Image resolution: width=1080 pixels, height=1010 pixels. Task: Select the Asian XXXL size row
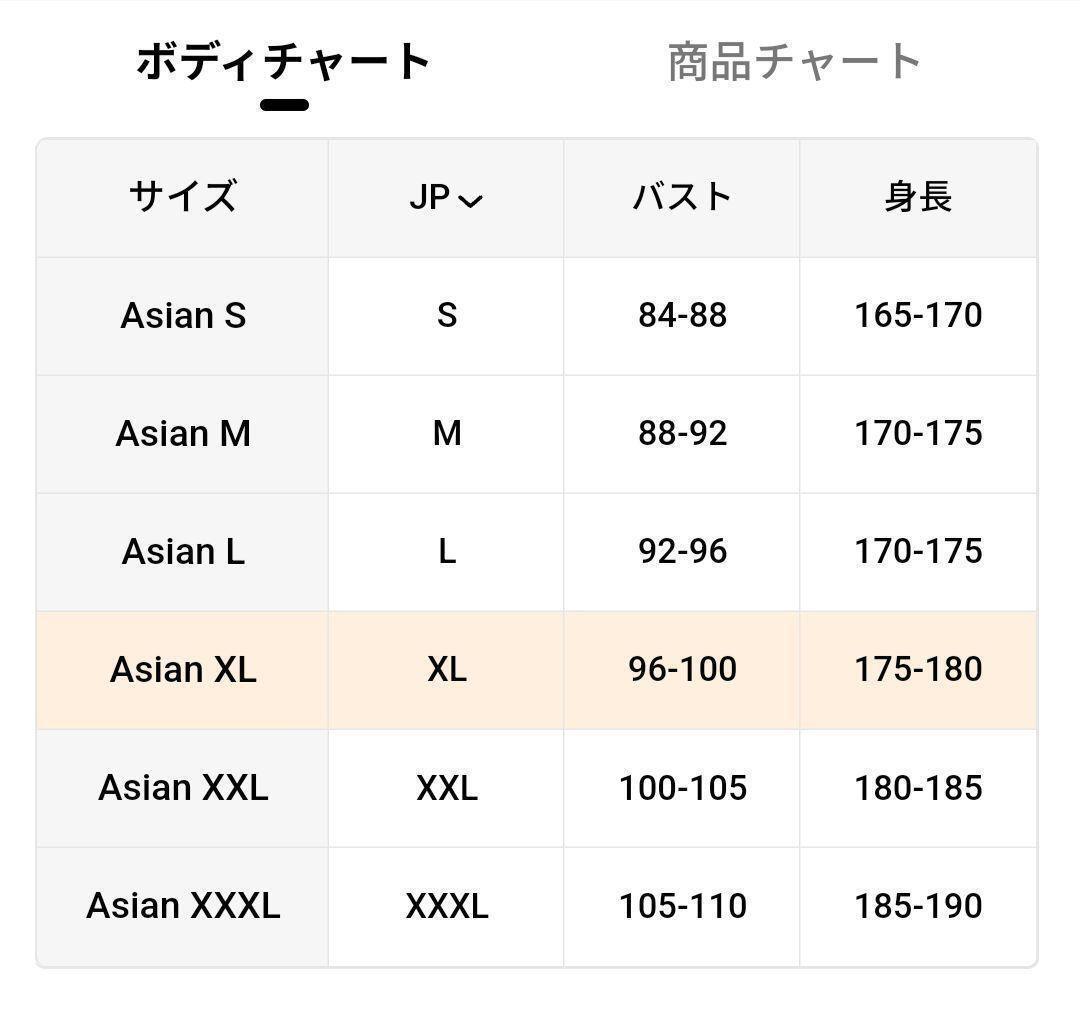(x=183, y=906)
